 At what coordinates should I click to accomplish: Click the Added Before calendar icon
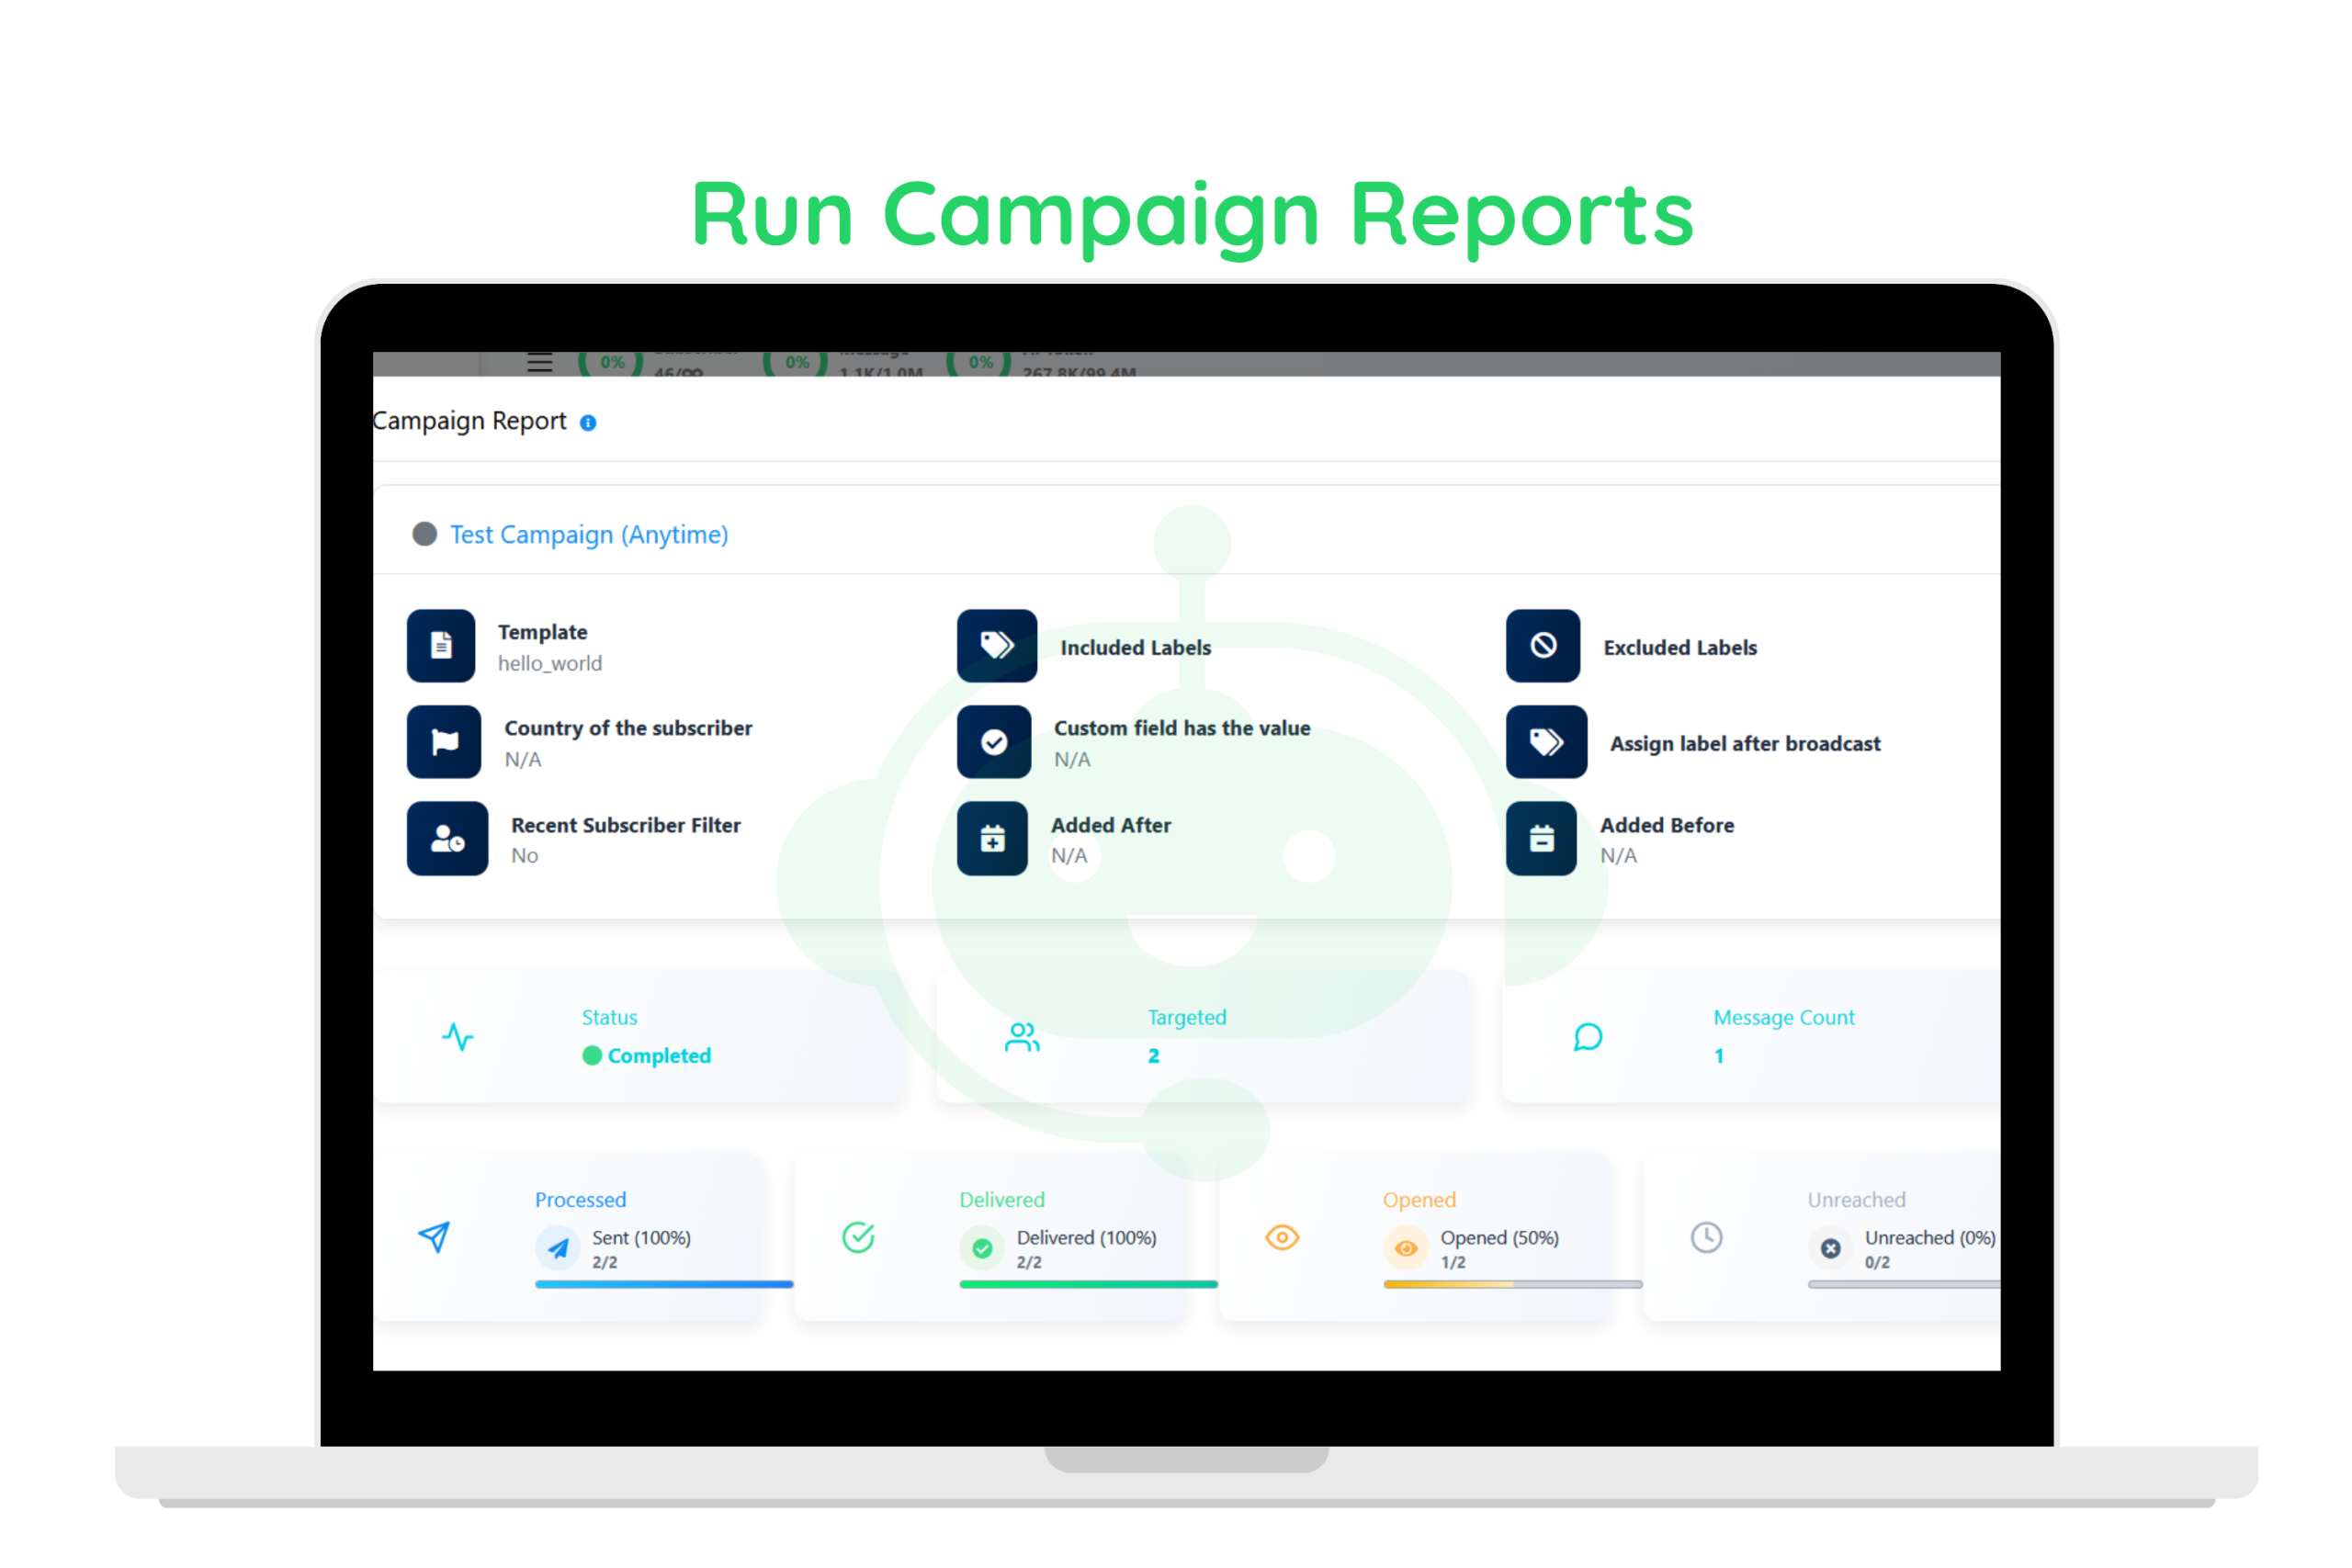click(x=1541, y=839)
